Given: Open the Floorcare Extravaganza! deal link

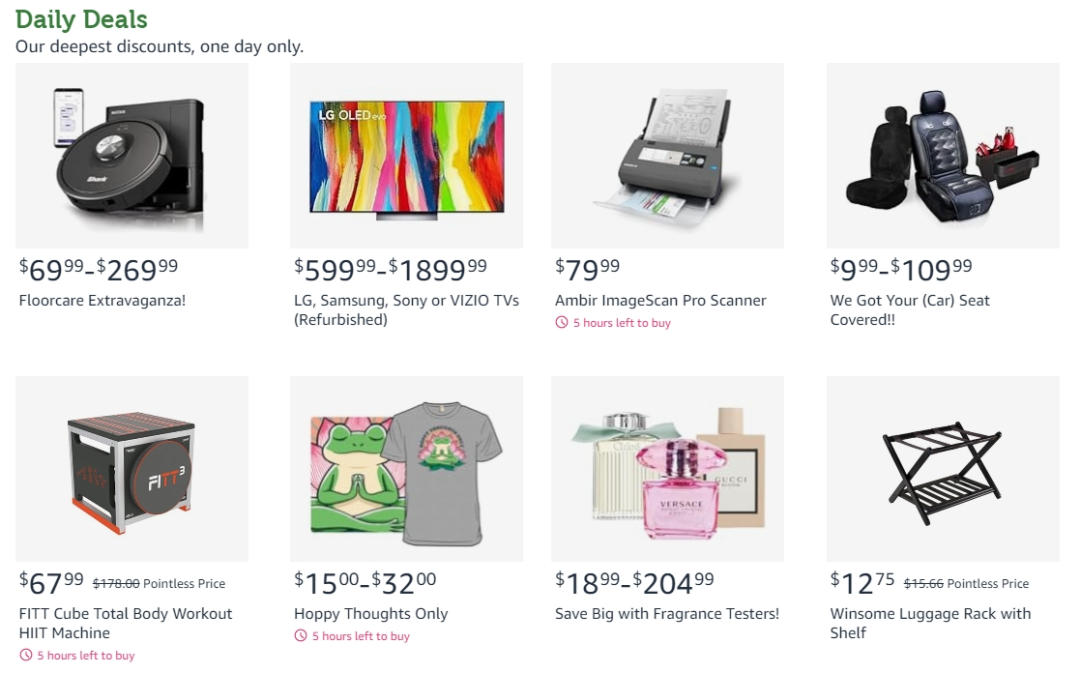Looking at the screenshot, I should [102, 300].
